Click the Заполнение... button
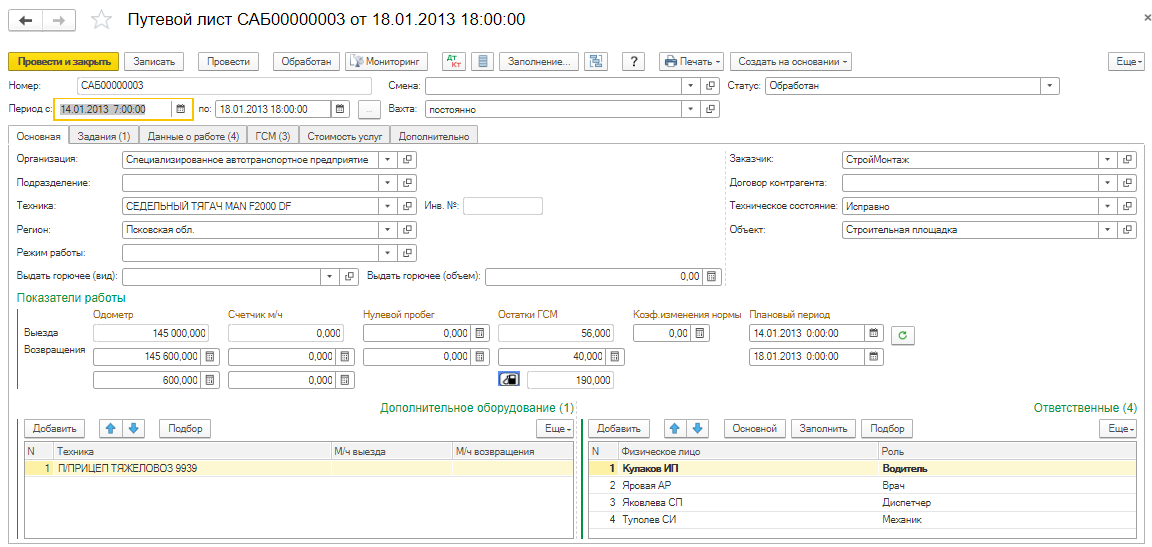This screenshot has height=547, width=1152. pyautogui.click(x=539, y=62)
